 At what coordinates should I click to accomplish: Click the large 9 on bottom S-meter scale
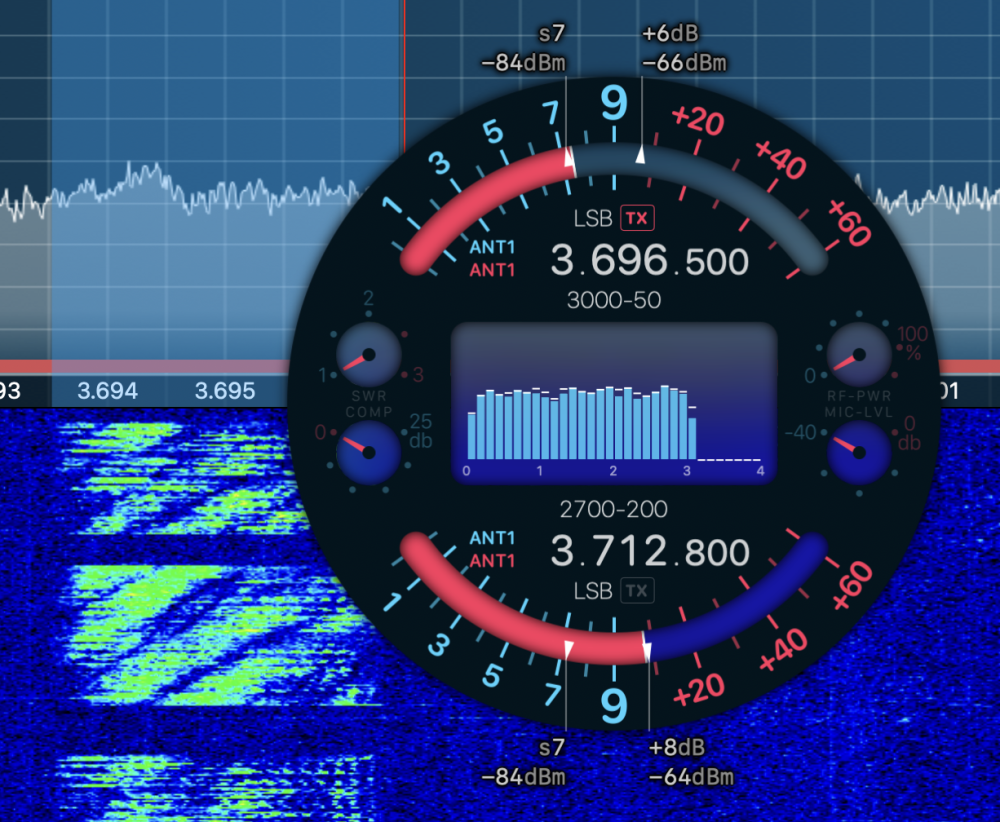click(614, 707)
